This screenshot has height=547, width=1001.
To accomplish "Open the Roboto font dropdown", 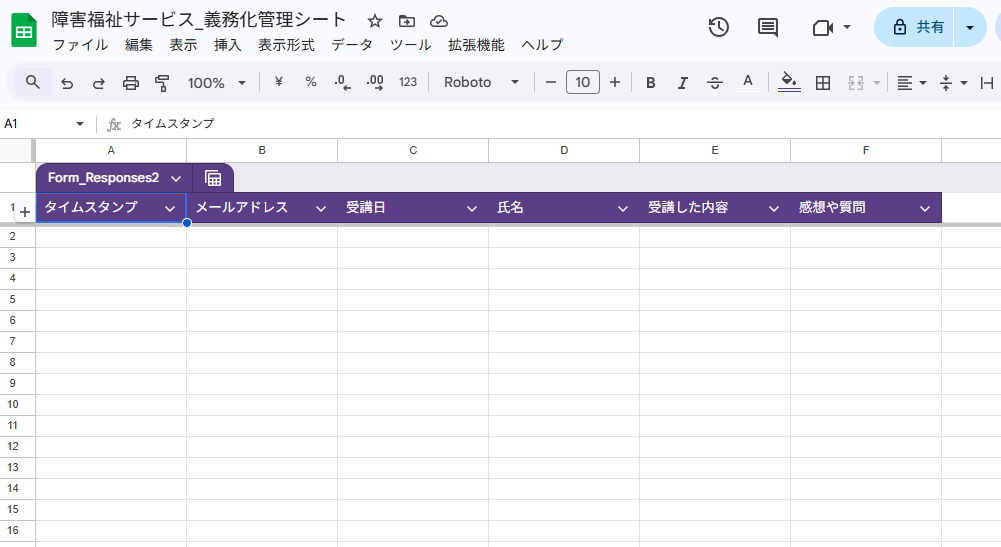I will [x=482, y=82].
